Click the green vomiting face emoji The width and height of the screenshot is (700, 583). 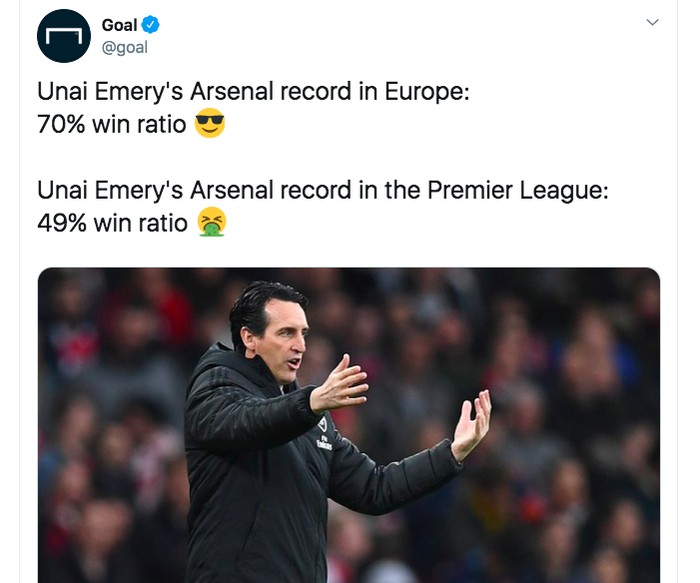(211, 222)
